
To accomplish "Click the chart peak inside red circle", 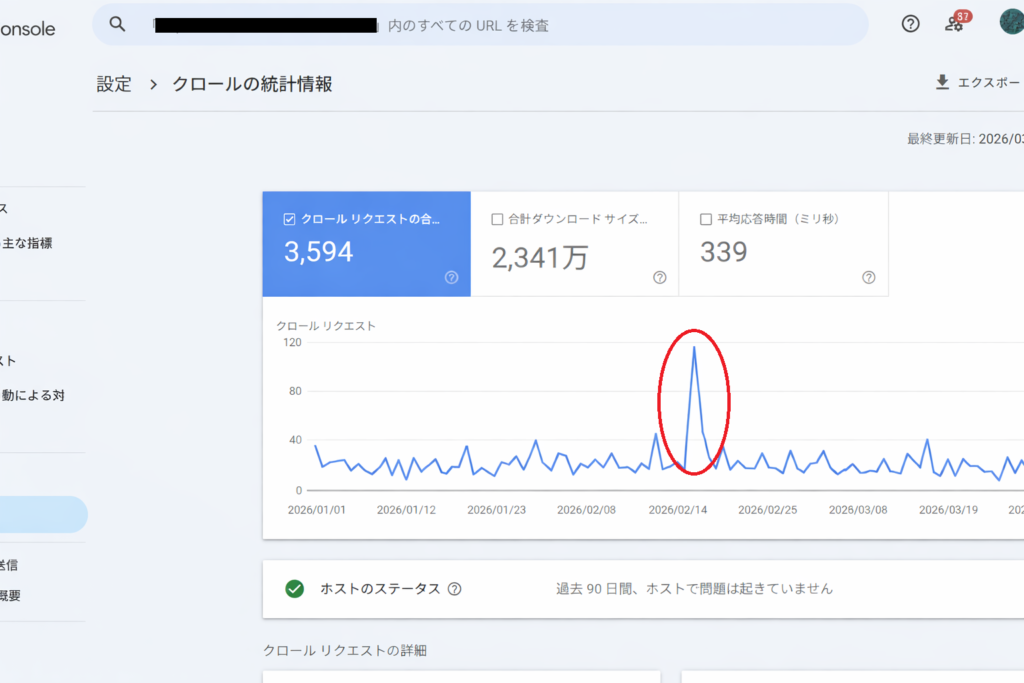I will pyautogui.click(x=694, y=348).
